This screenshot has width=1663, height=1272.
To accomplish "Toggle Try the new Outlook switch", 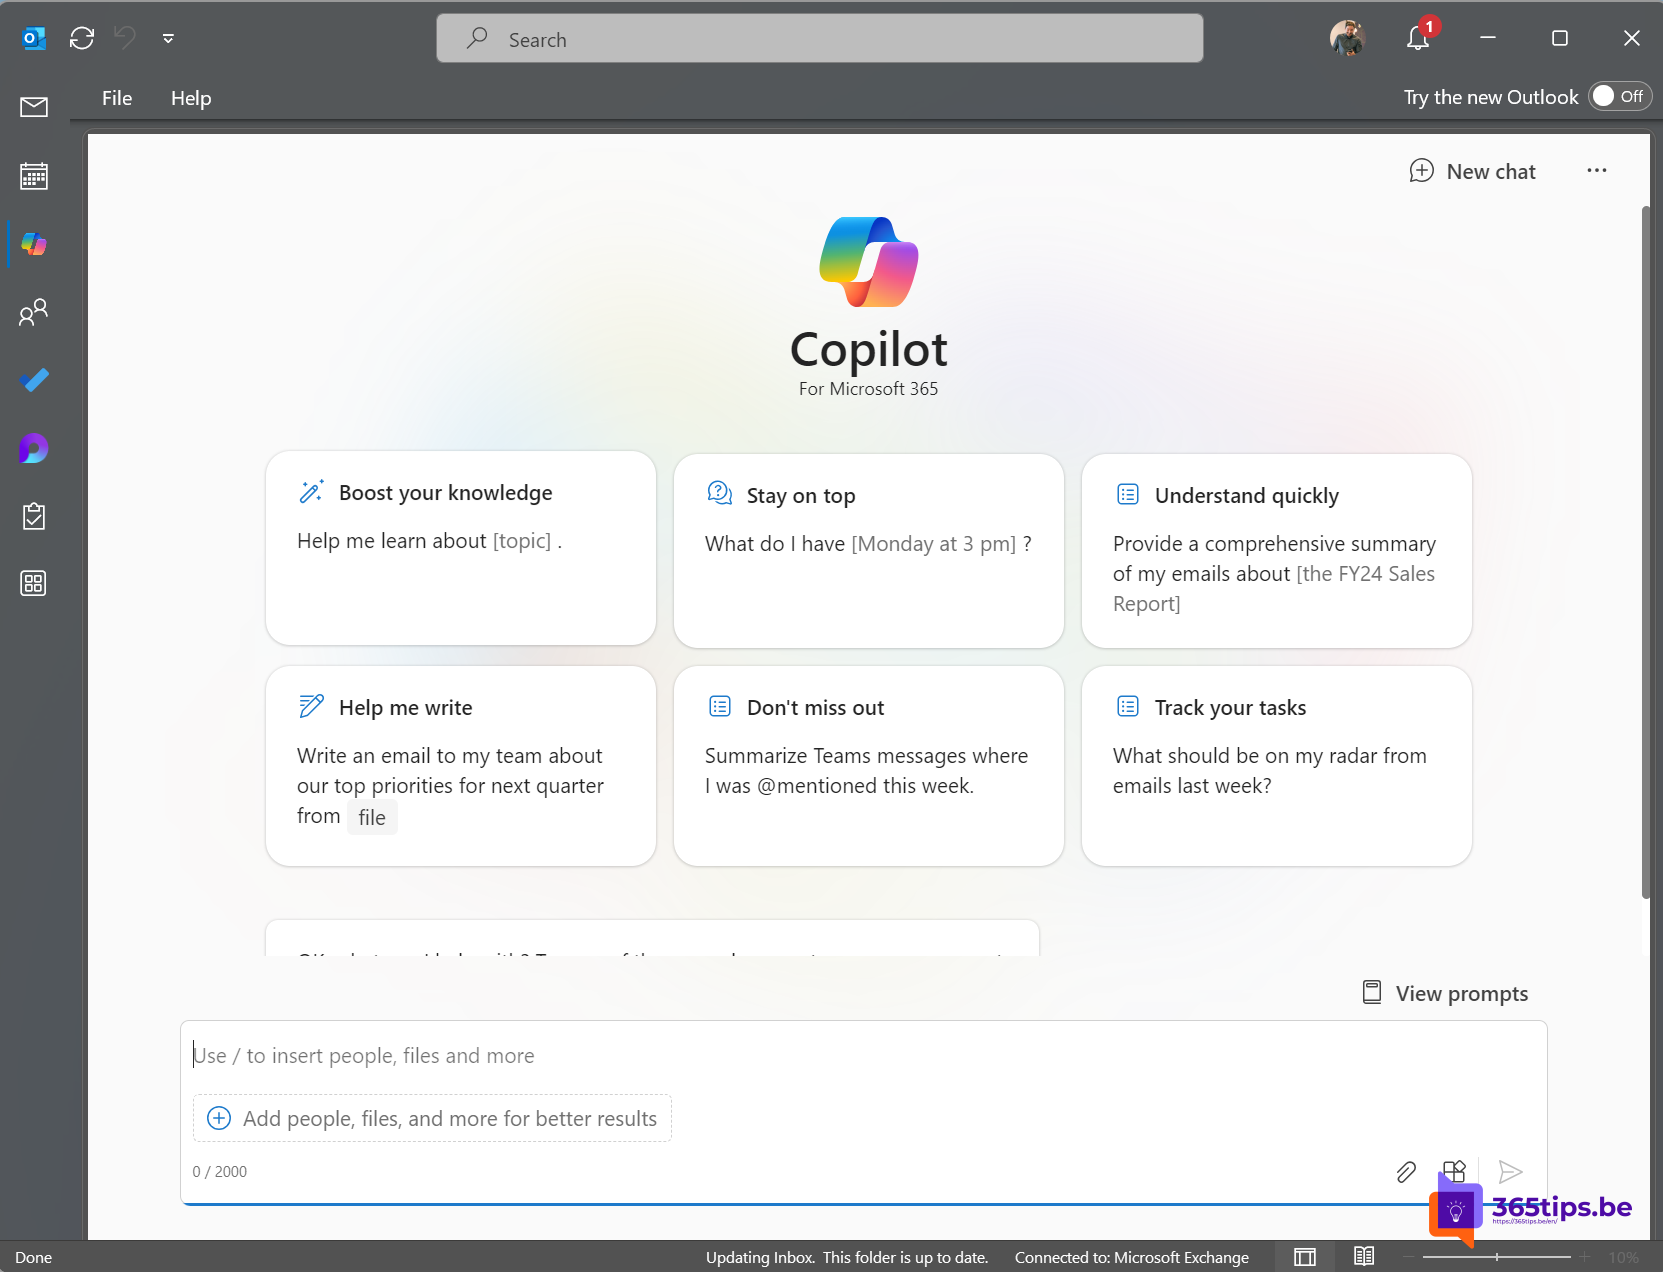I will (x=1619, y=96).
